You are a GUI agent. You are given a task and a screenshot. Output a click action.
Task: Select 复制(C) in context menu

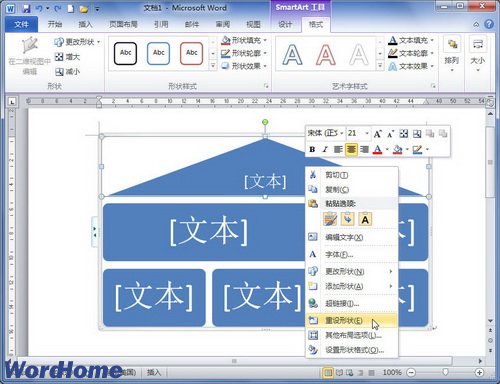(x=352, y=189)
